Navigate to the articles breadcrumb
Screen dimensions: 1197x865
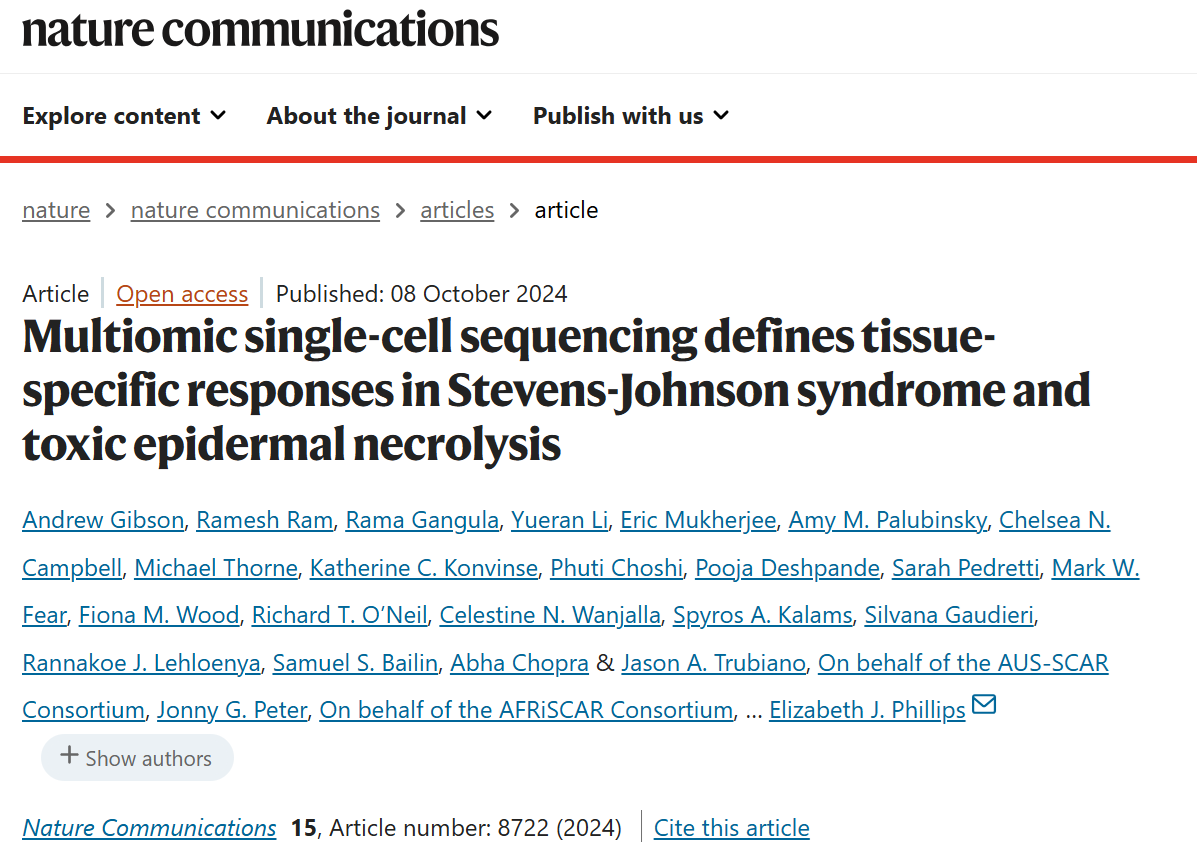pyautogui.click(x=457, y=210)
